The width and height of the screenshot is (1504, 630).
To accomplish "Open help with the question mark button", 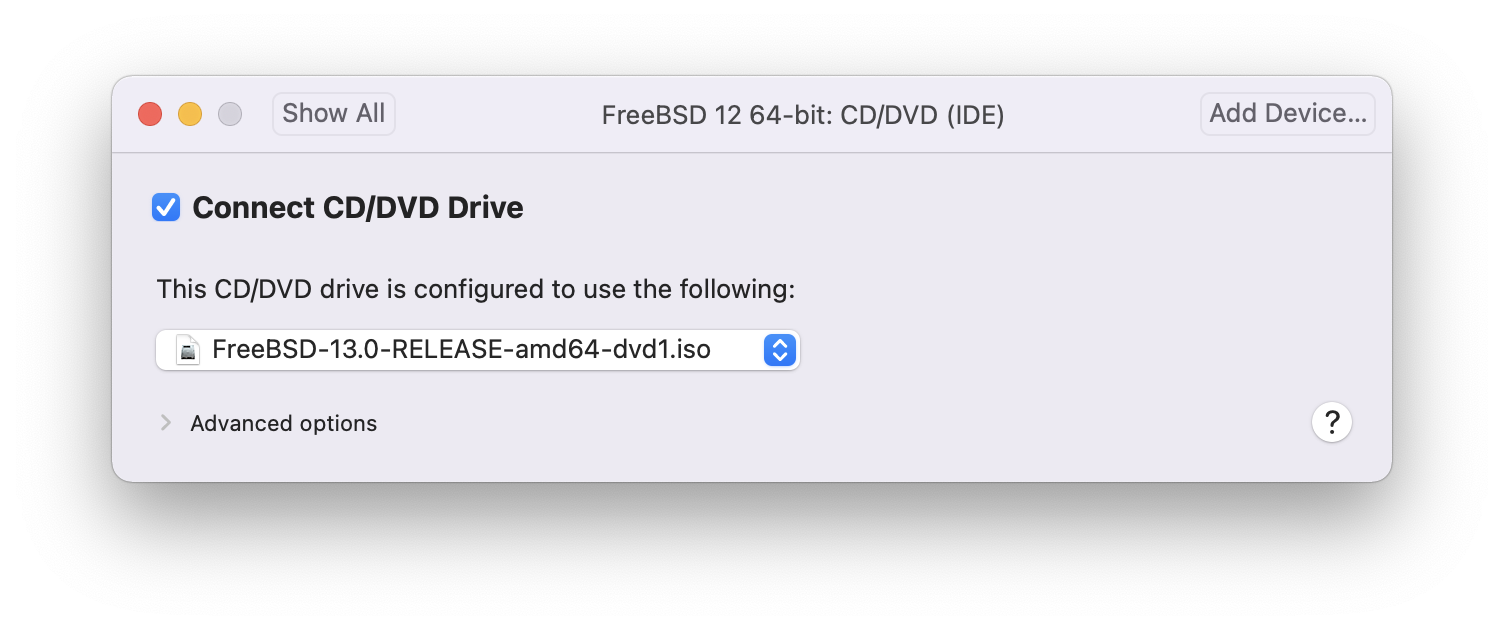I will pos(1331,422).
